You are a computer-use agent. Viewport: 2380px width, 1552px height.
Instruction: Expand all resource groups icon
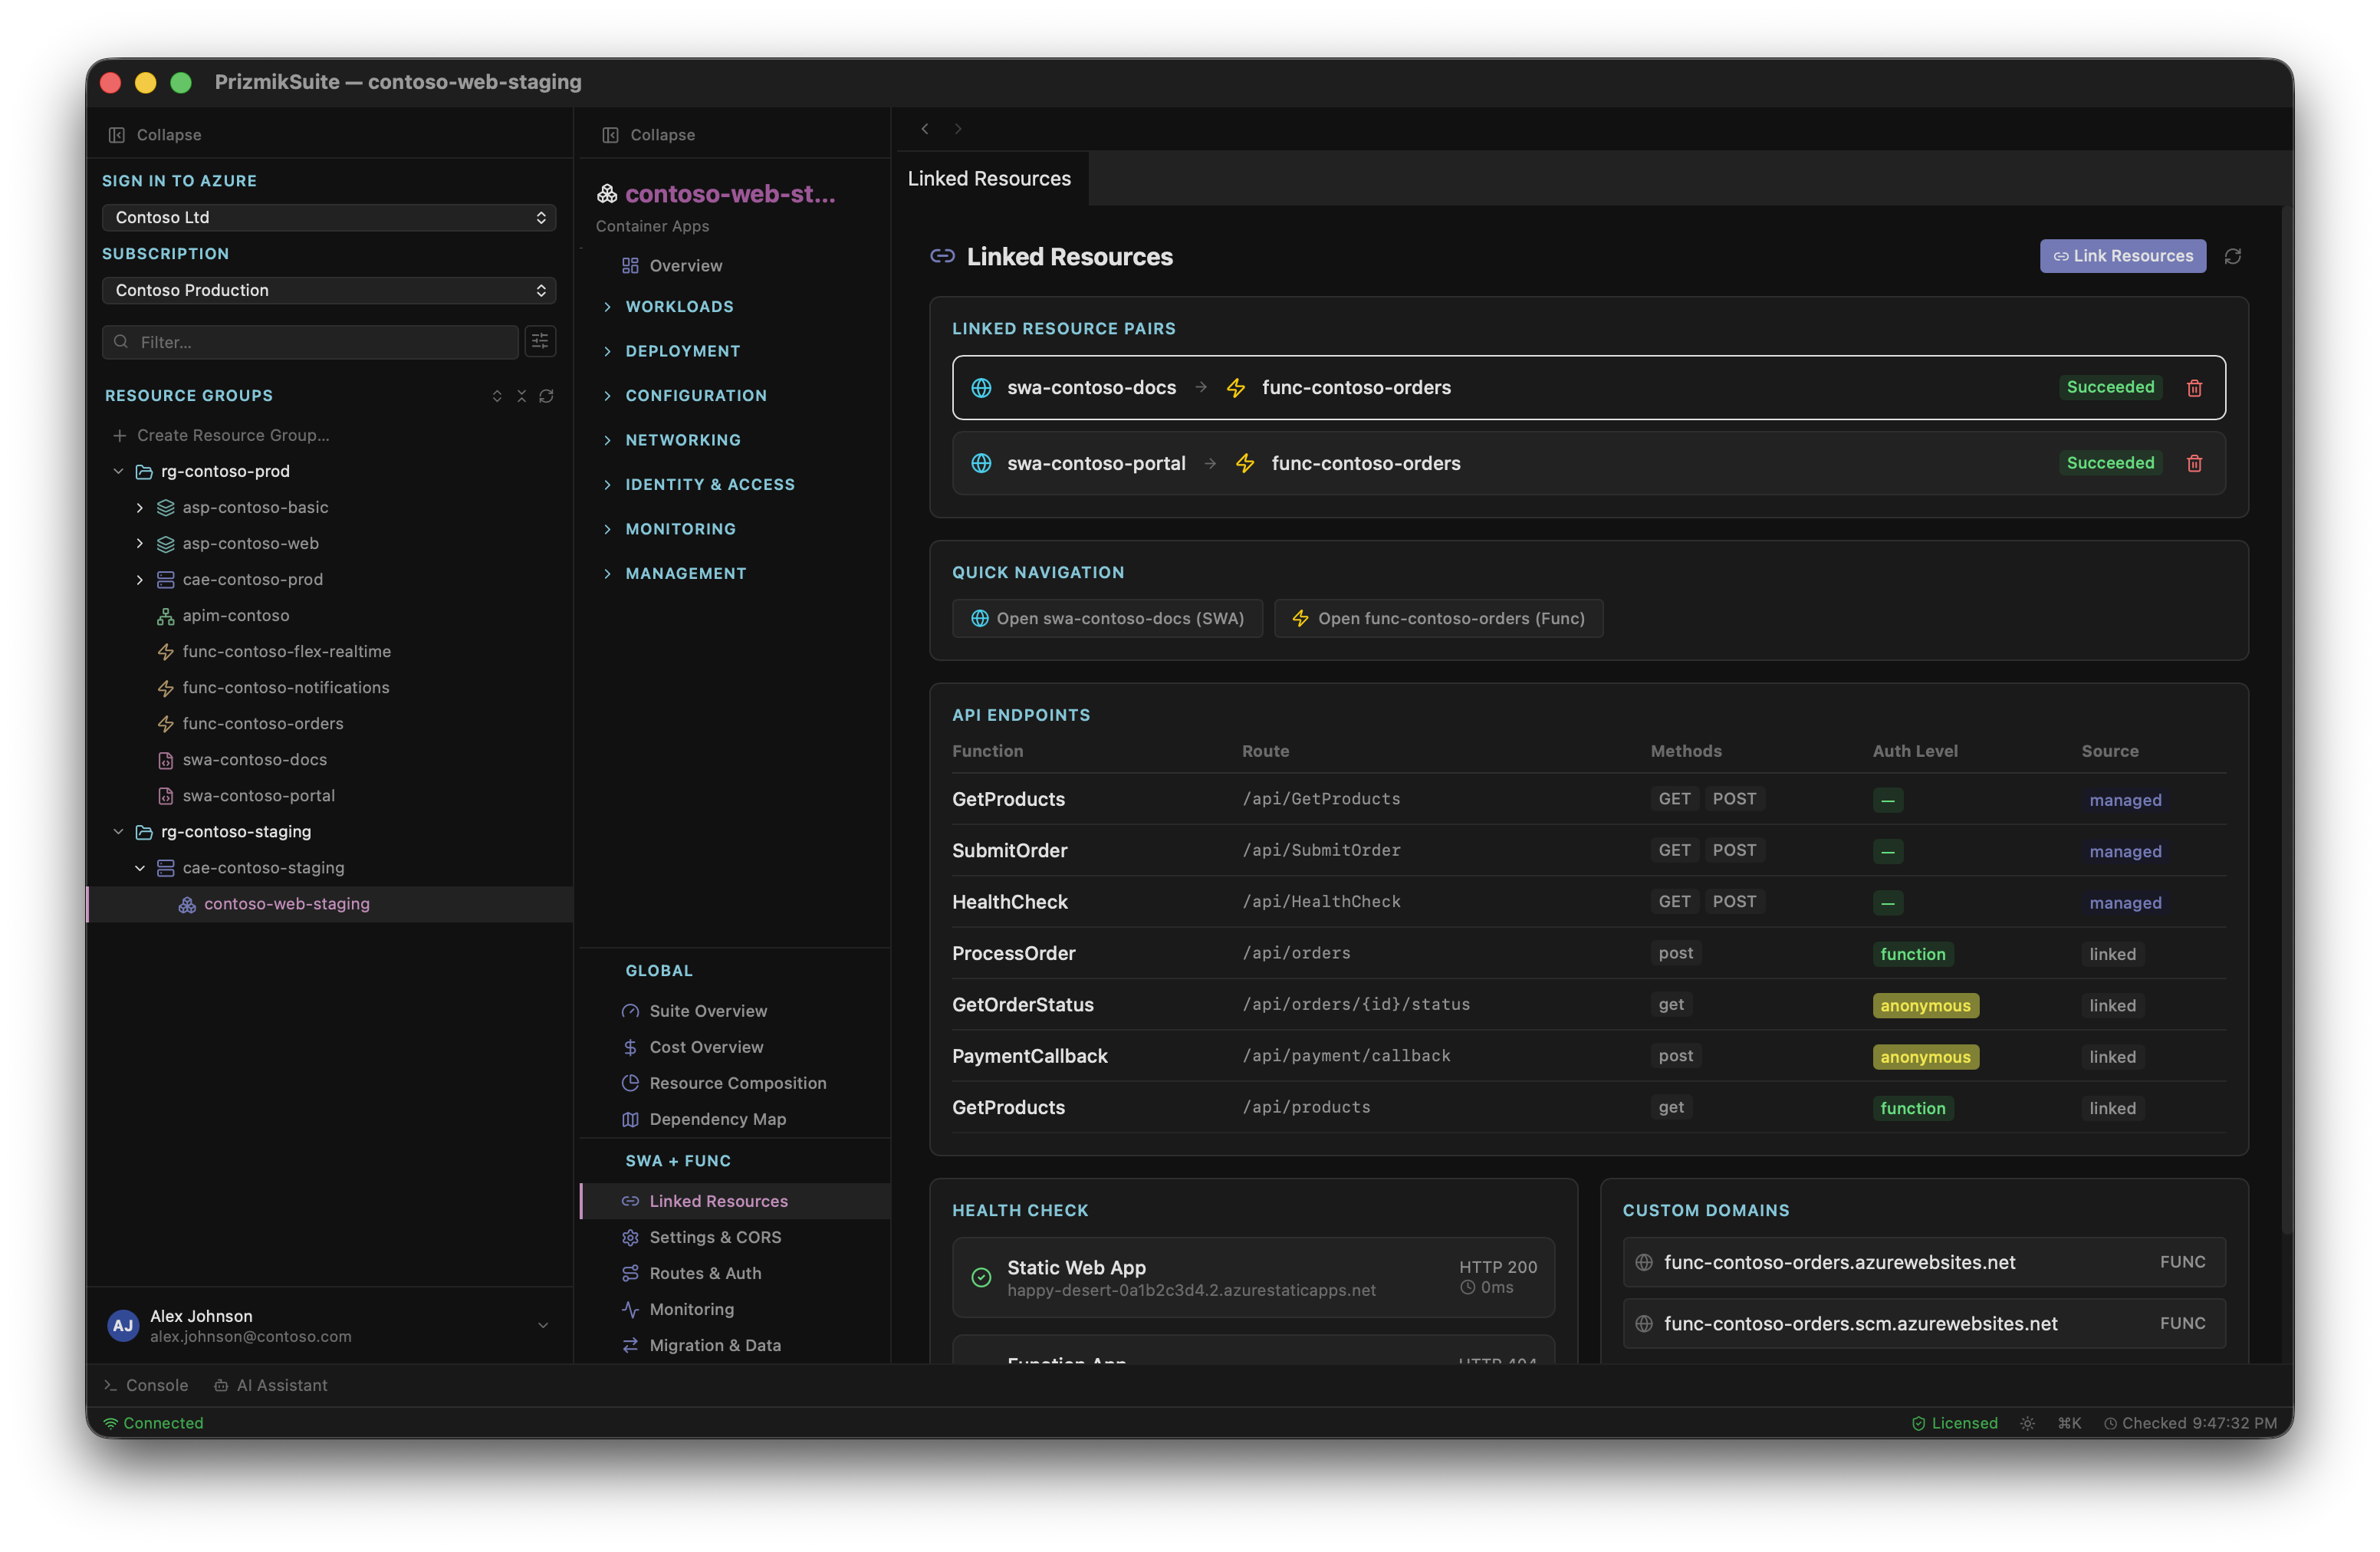497,396
